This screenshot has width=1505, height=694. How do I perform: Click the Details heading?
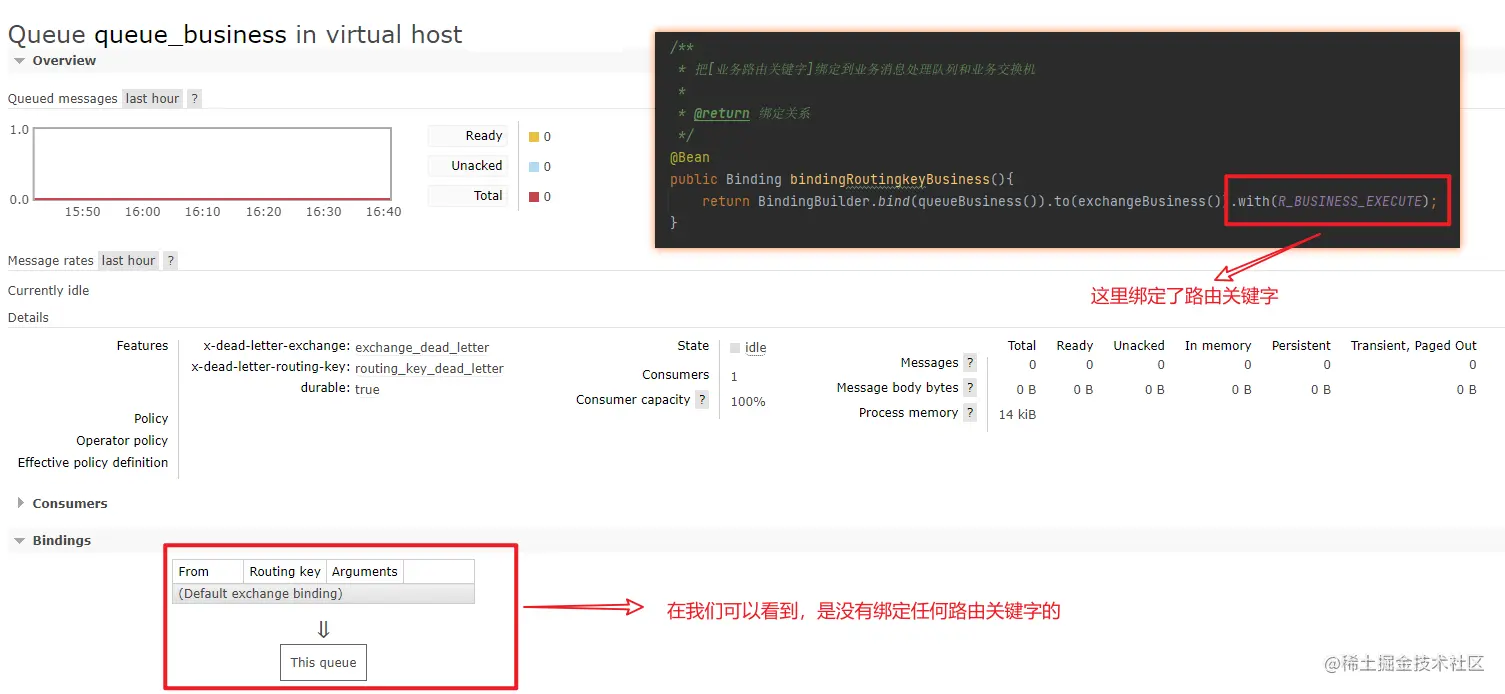28,318
